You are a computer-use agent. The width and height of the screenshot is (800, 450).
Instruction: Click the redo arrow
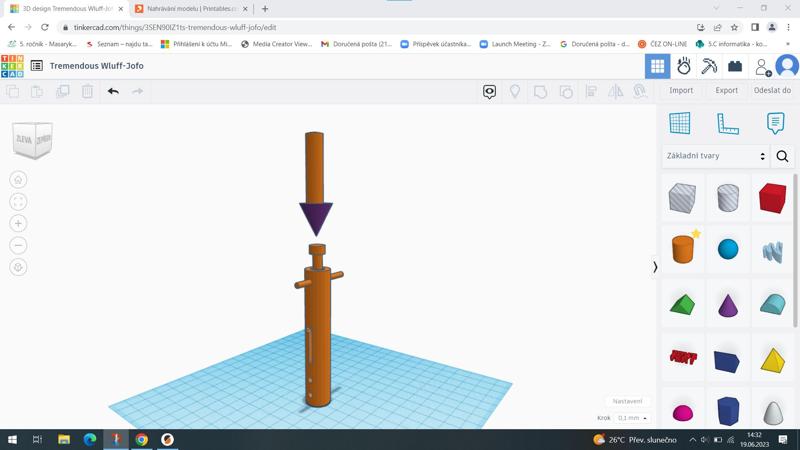tap(138, 91)
